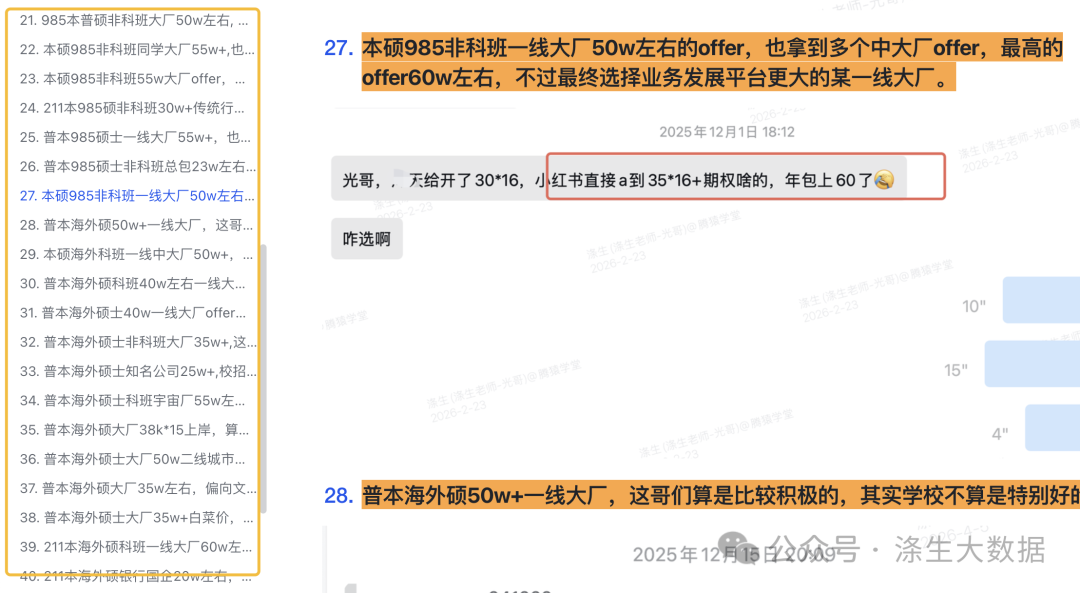Image resolution: width=1080 pixels, height=593 pixels.
Task: Play the 4" voice message bubble
Action: [1052, 428]
